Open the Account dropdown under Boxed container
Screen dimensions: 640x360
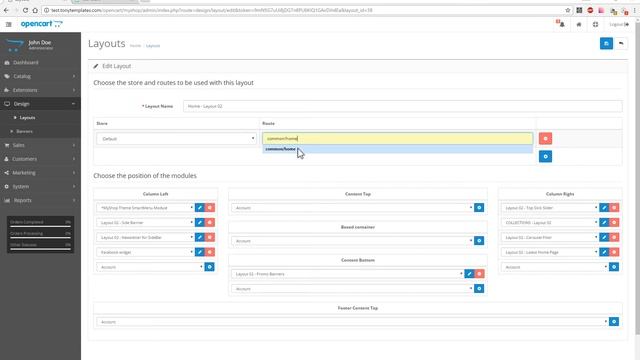352,241
